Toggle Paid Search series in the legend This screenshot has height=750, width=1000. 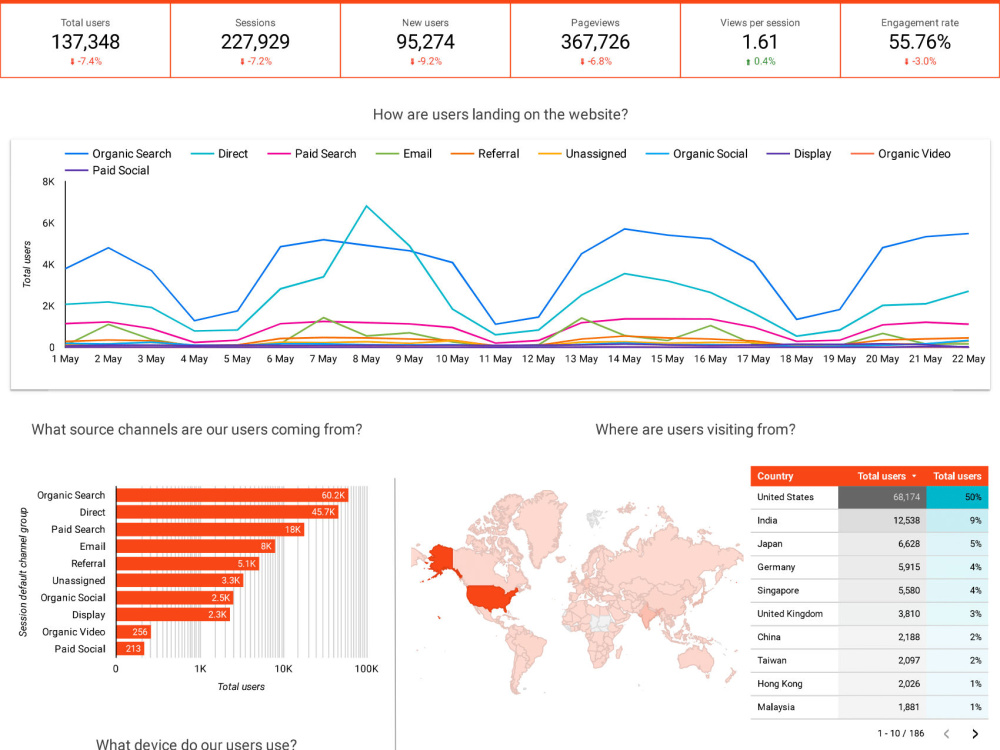[312, 154]
